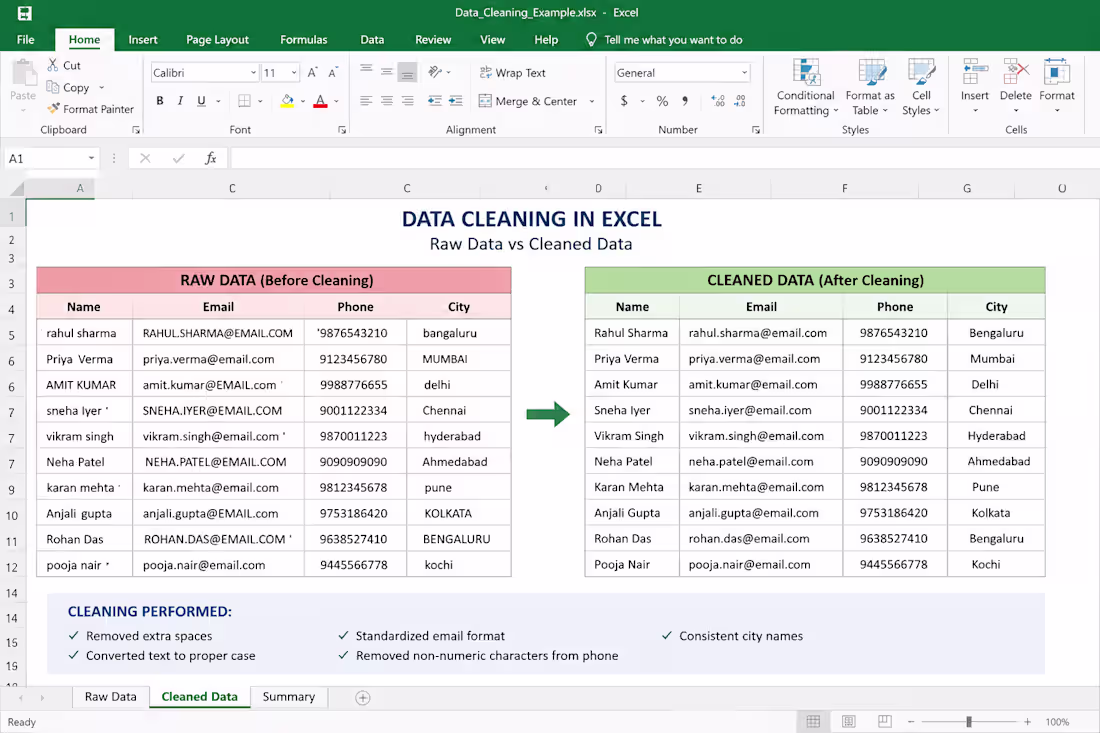Click the Percent Style icon
The height and width of the screenshot is (733, 1100).
[x=662, y=101]
